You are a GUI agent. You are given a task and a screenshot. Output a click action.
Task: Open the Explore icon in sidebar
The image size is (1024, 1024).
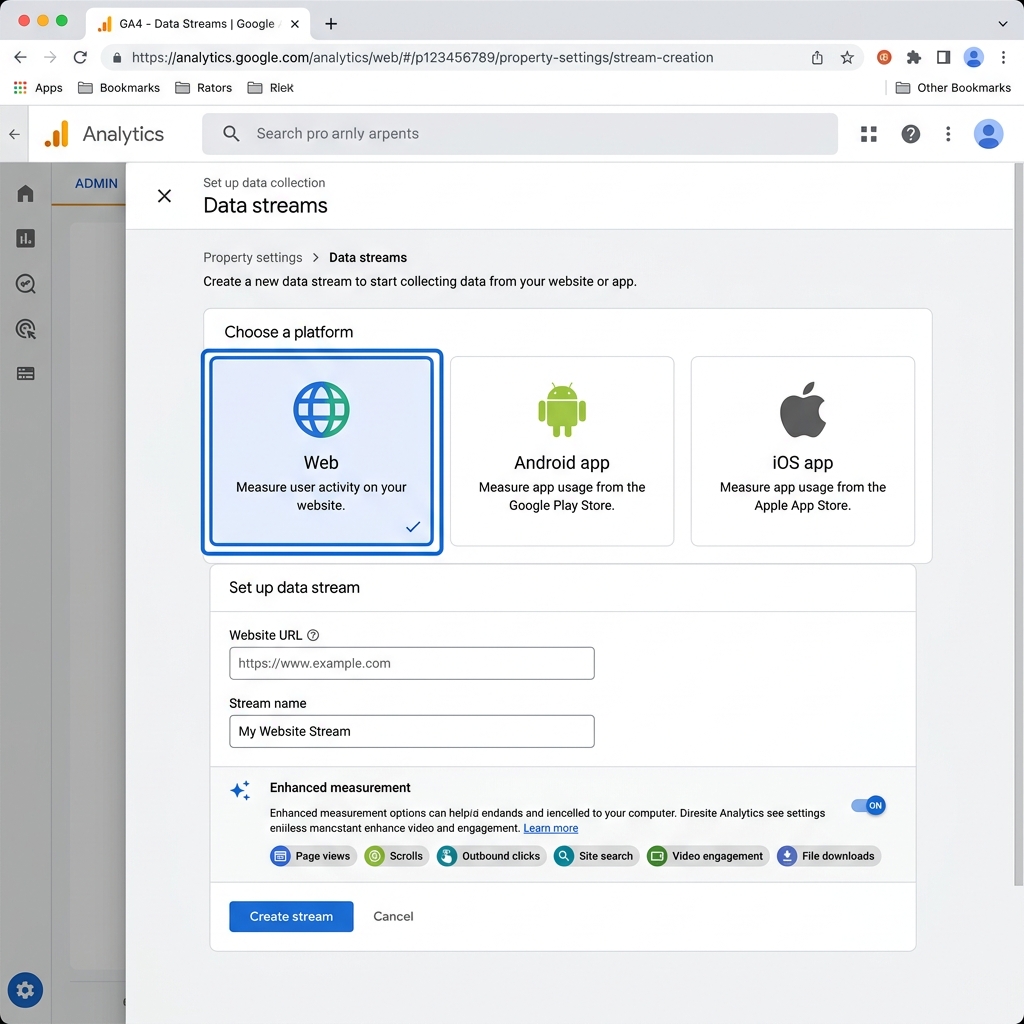pyautogui.click(x=25, y=283)
